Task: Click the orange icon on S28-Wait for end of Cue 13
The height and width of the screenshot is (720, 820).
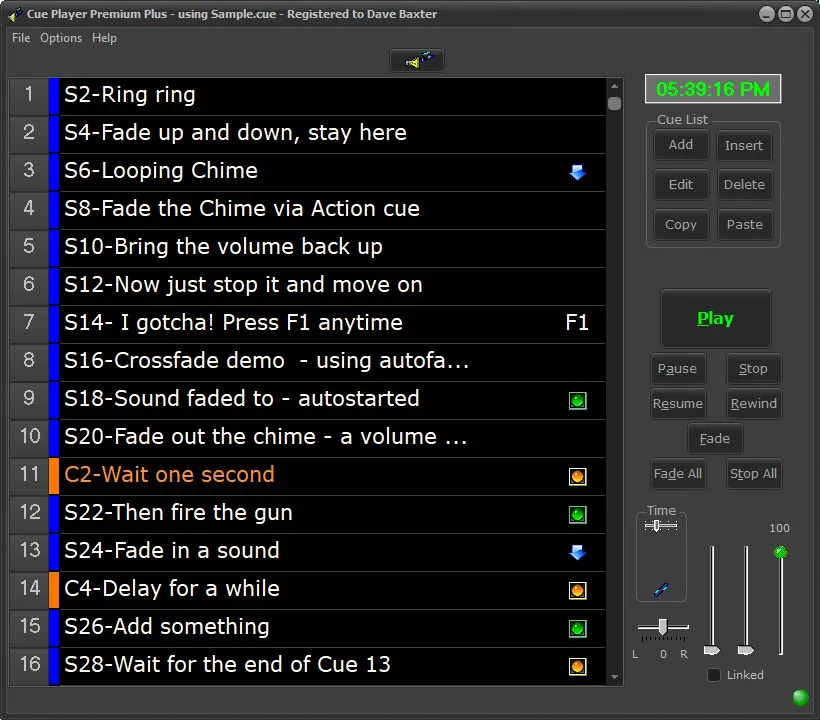Action: [578, 666]
